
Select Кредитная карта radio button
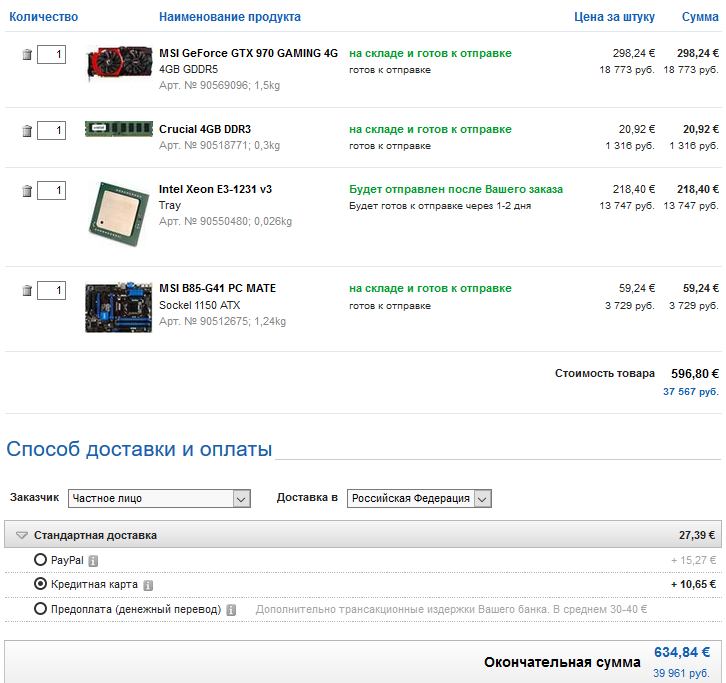click(40, 584)
